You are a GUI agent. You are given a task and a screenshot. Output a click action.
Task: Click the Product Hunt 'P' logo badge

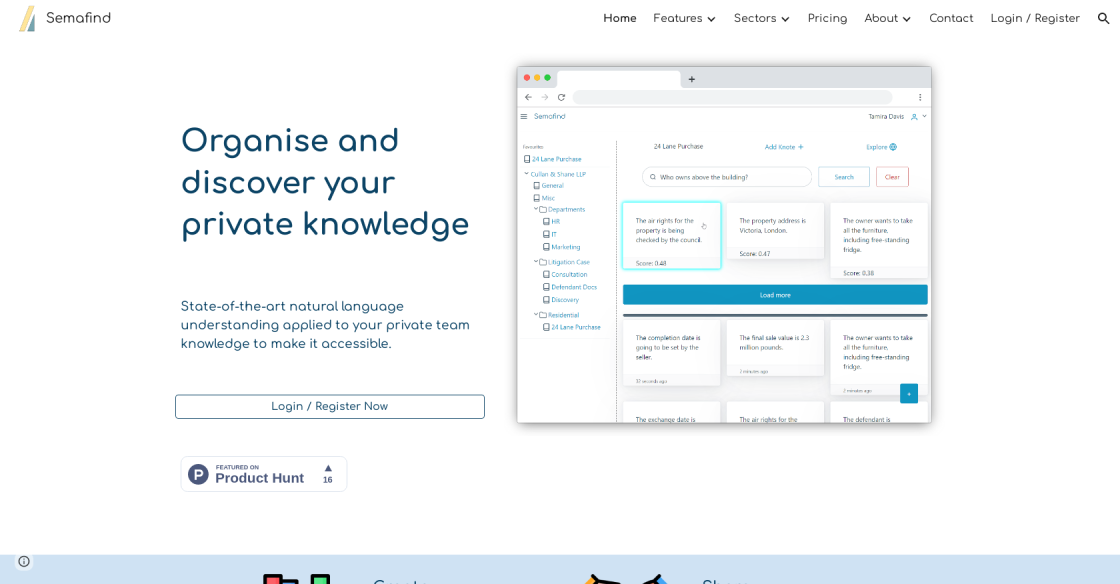[199, 474]
